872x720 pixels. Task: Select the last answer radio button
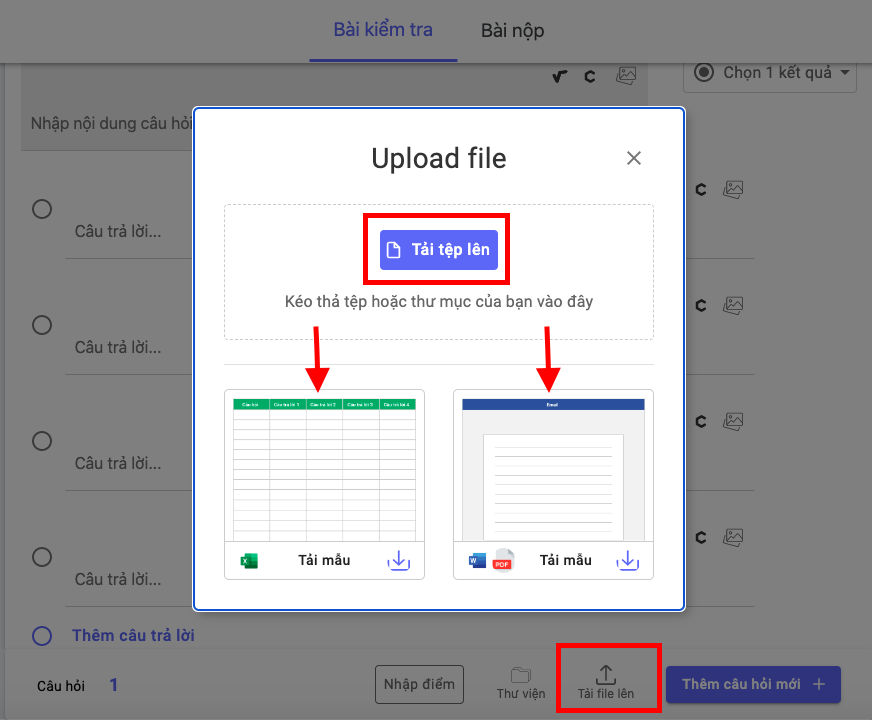pyautogui.click(x=42, y=556)
